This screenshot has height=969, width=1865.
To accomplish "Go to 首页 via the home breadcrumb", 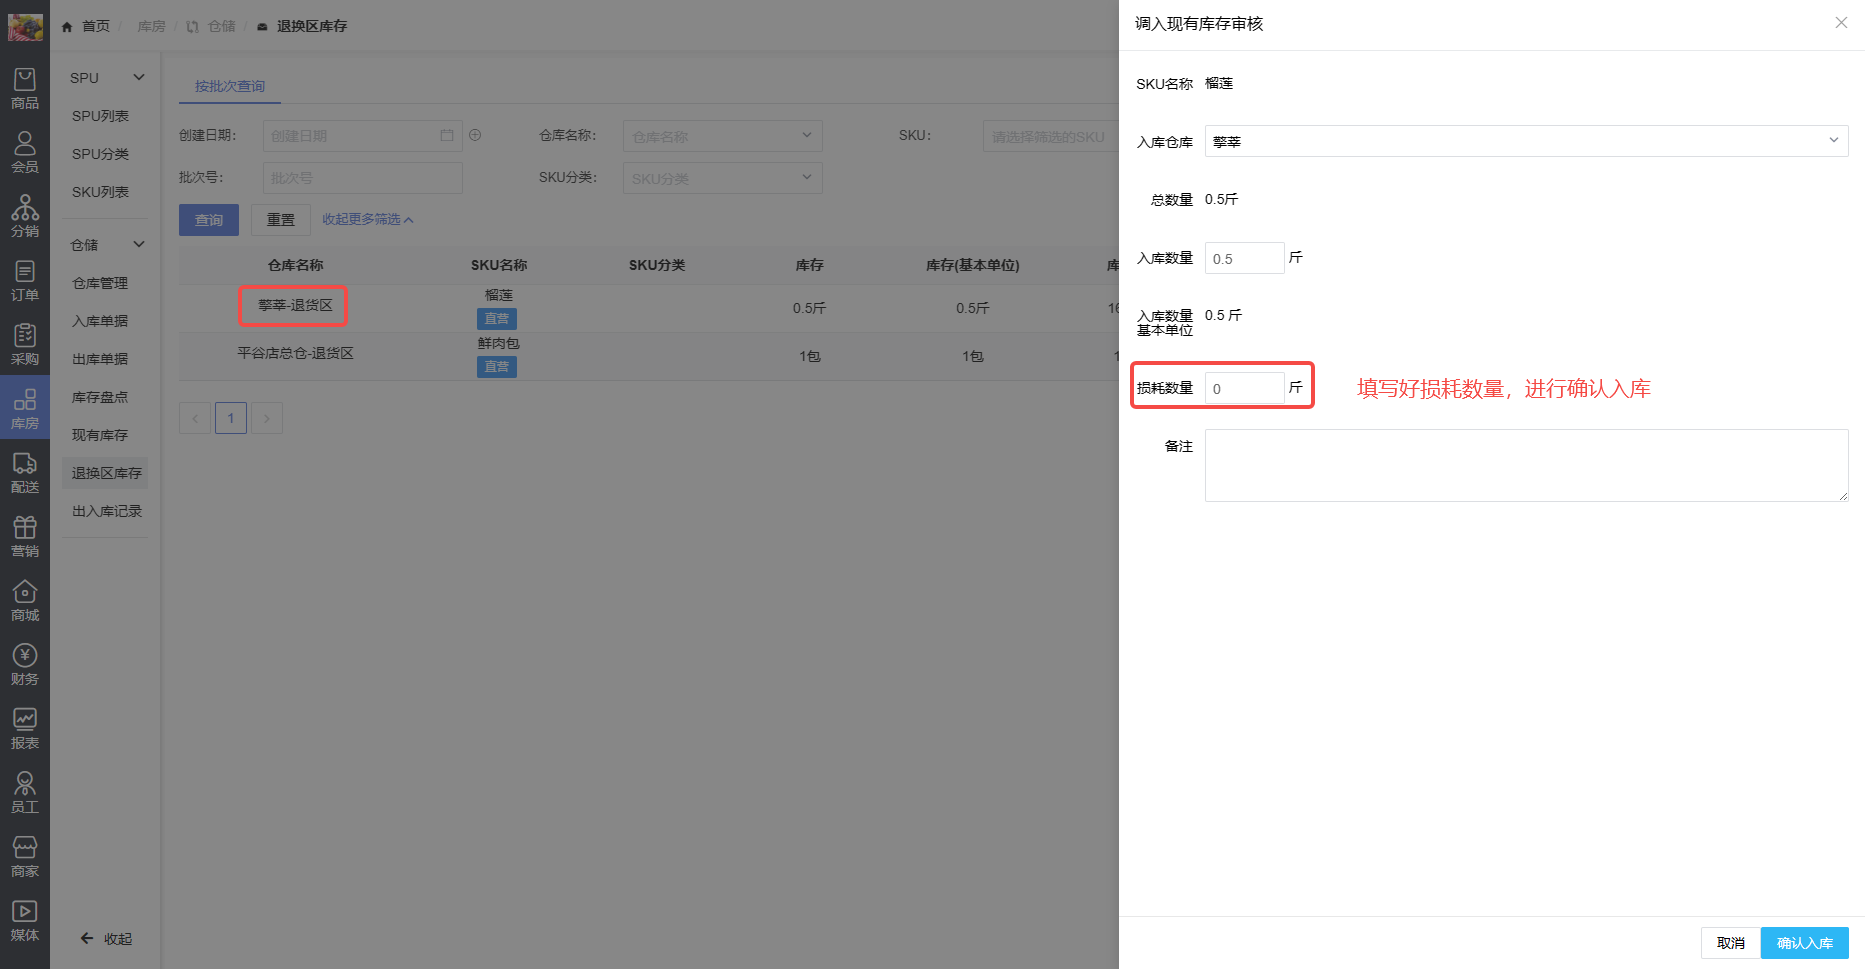I will pos(87,26).
